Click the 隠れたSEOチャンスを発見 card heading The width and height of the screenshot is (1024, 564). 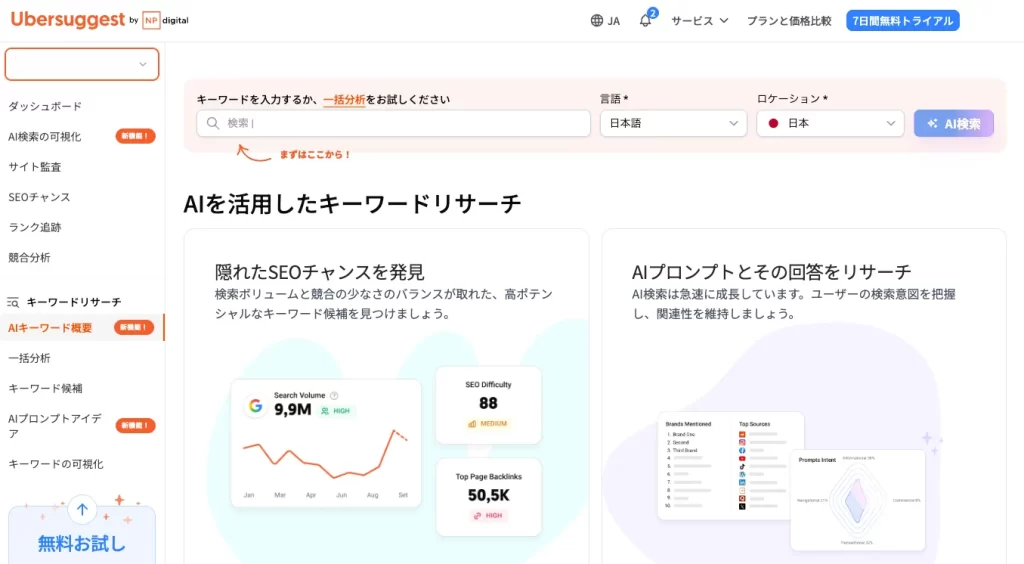coord(320,272)
